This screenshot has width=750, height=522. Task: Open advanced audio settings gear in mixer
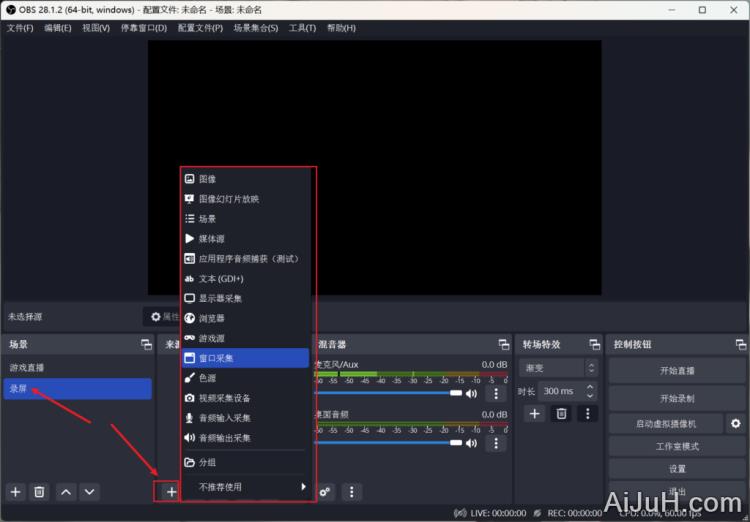(x=325, y=491)
